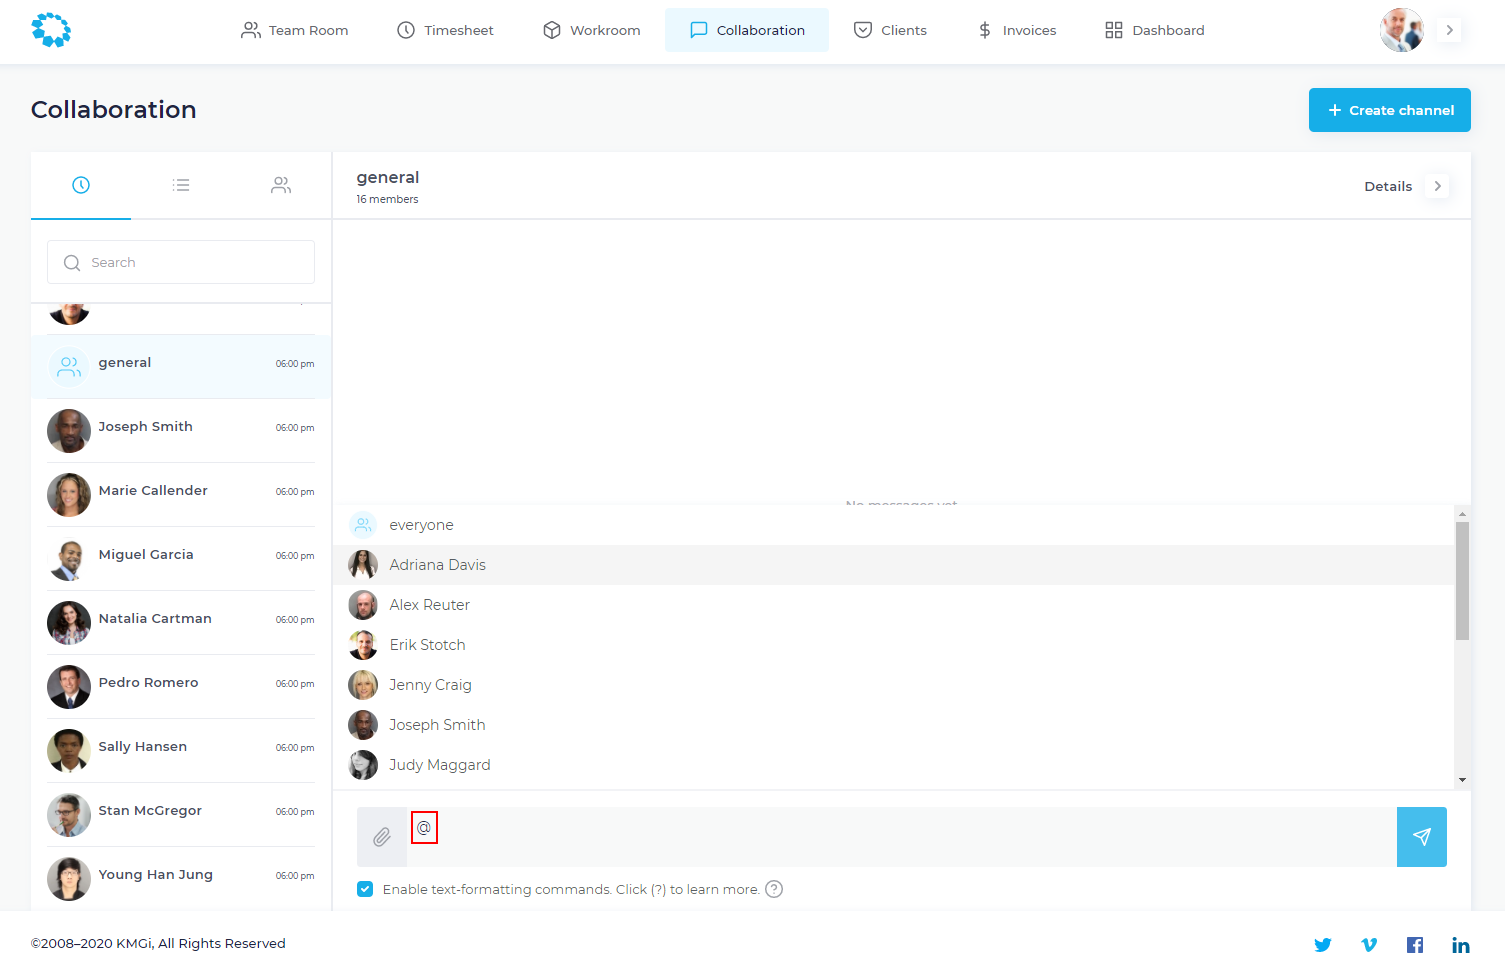This screenshot has width=1505, height=967.
Task: Mention everyone from the suggestion list
Action: (x=421, y=525)
